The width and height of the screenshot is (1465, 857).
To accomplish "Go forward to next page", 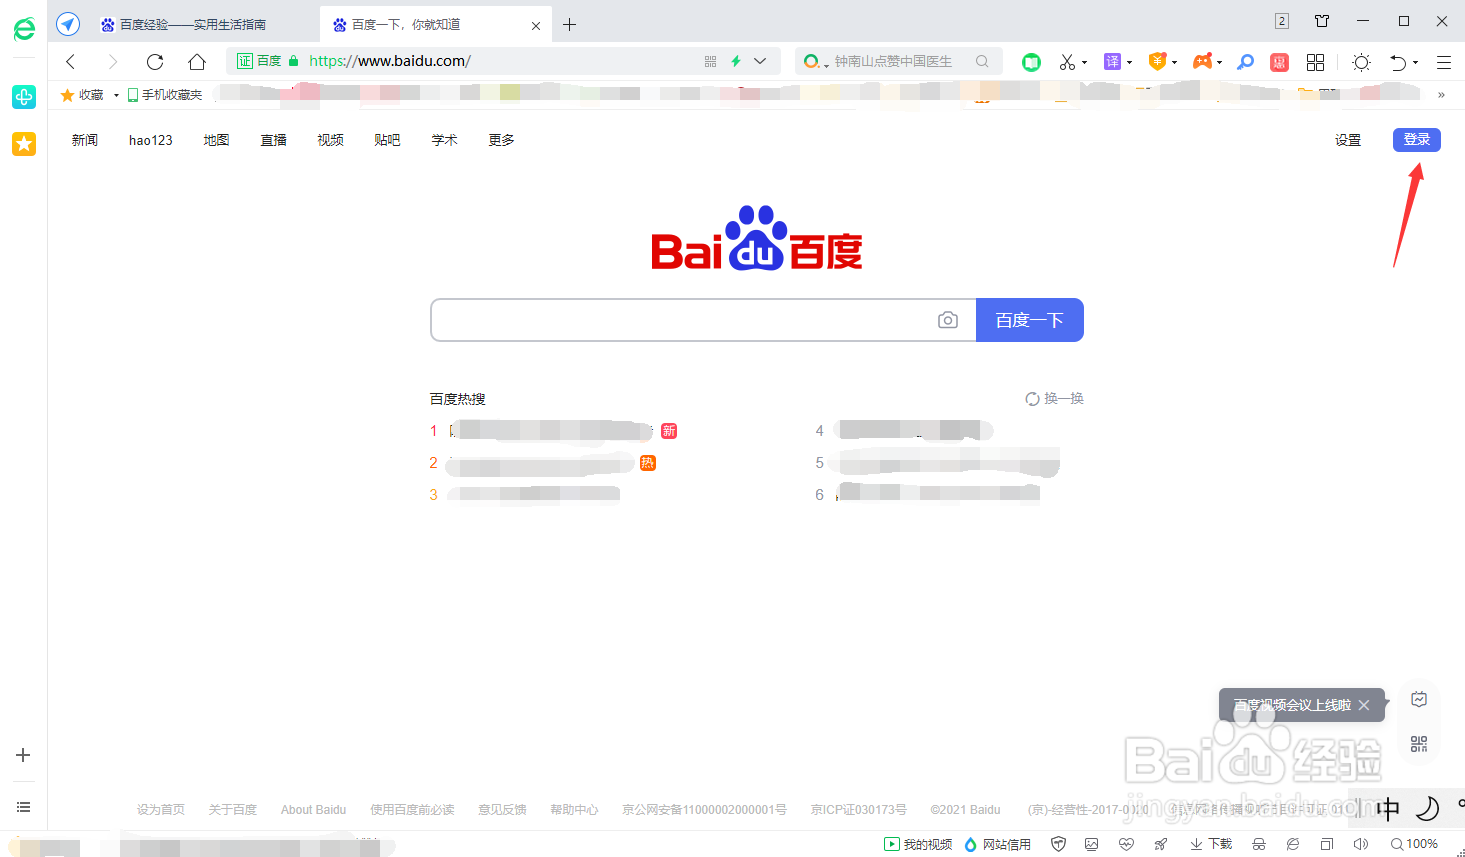I will point(113,62).
